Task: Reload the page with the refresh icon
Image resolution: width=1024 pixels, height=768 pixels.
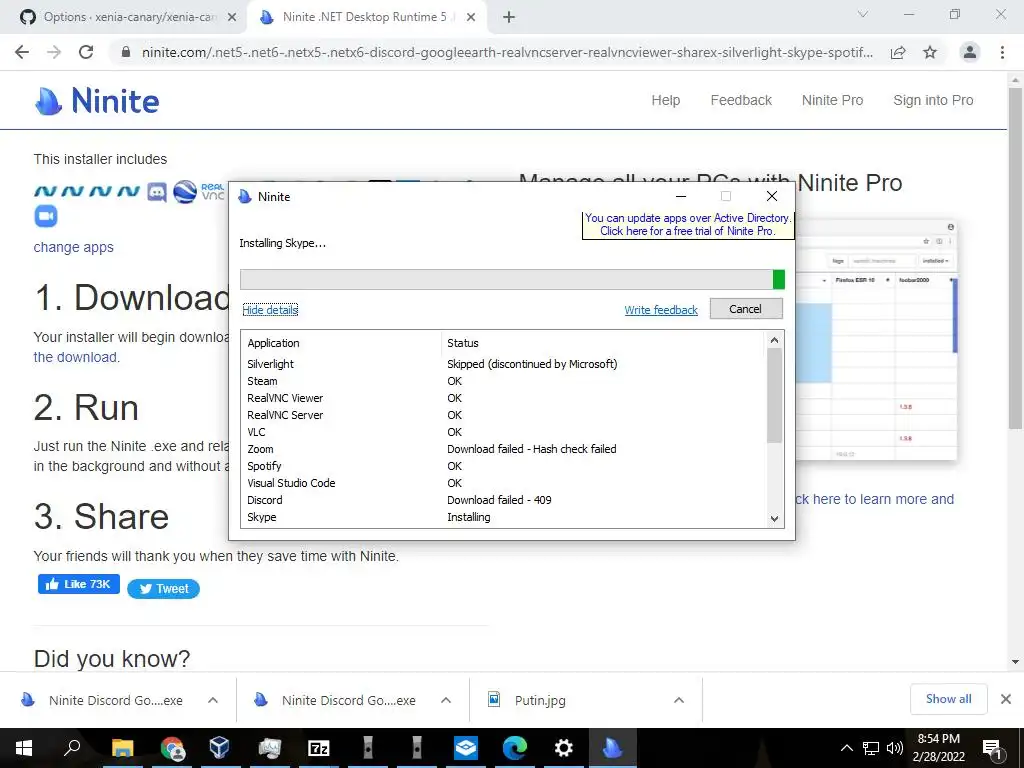Action: click(86, 52)
